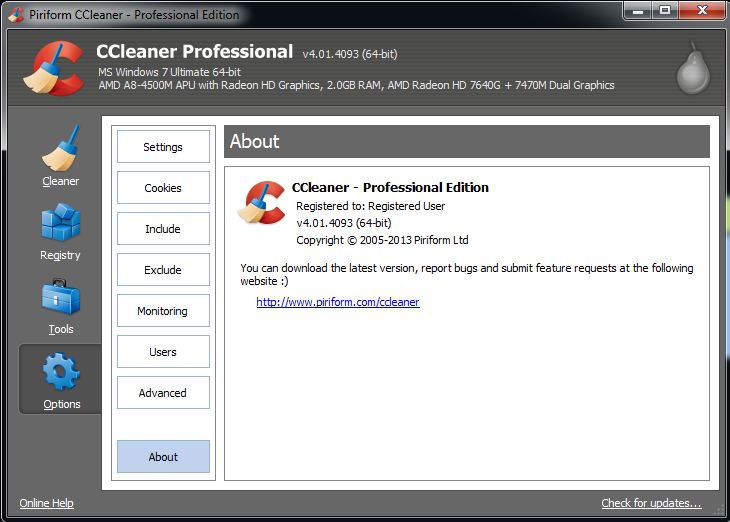Open the Online Help link
Screen dimensions: 730x522
[x=47, y=503]
